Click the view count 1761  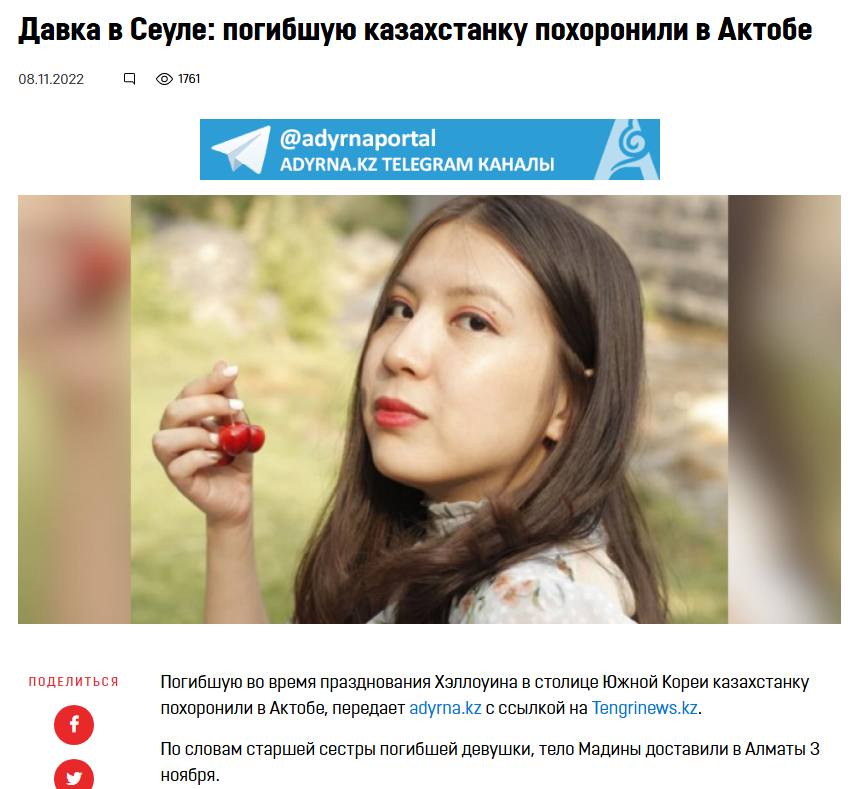pyautogui.click(x=189, y=79)
